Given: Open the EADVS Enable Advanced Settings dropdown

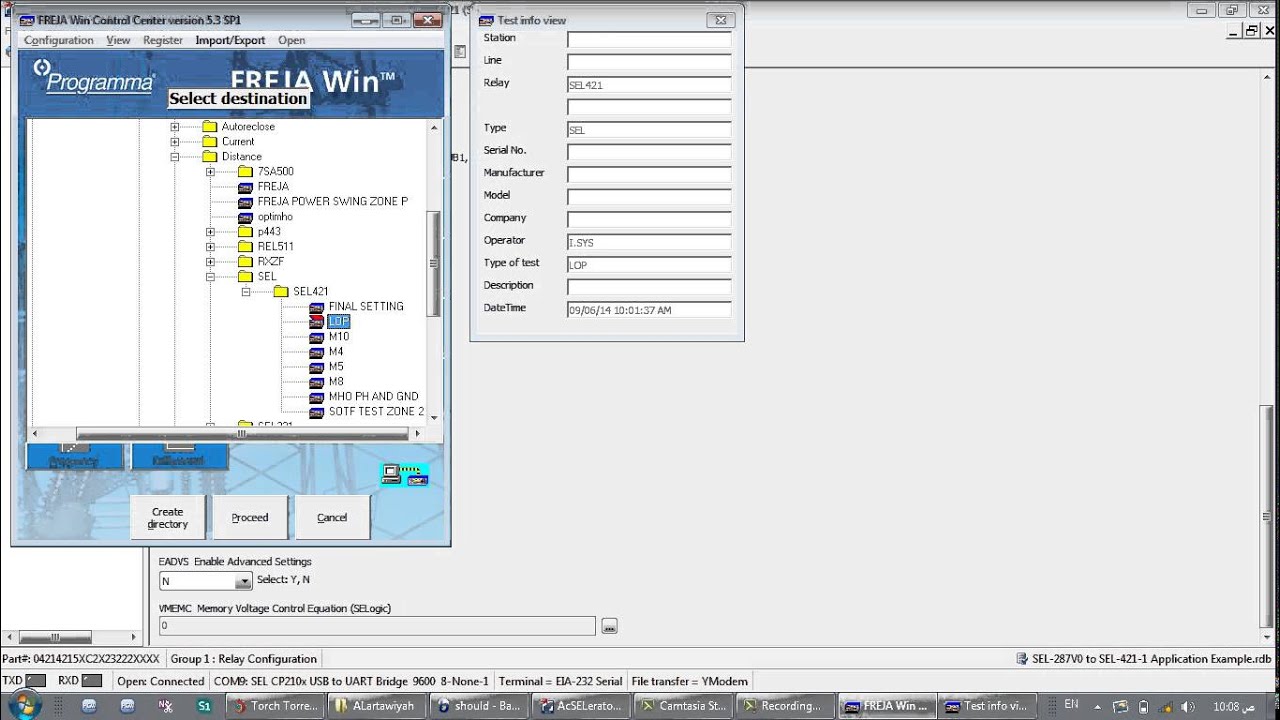Looking at the screenshot, I should point(243,581).
